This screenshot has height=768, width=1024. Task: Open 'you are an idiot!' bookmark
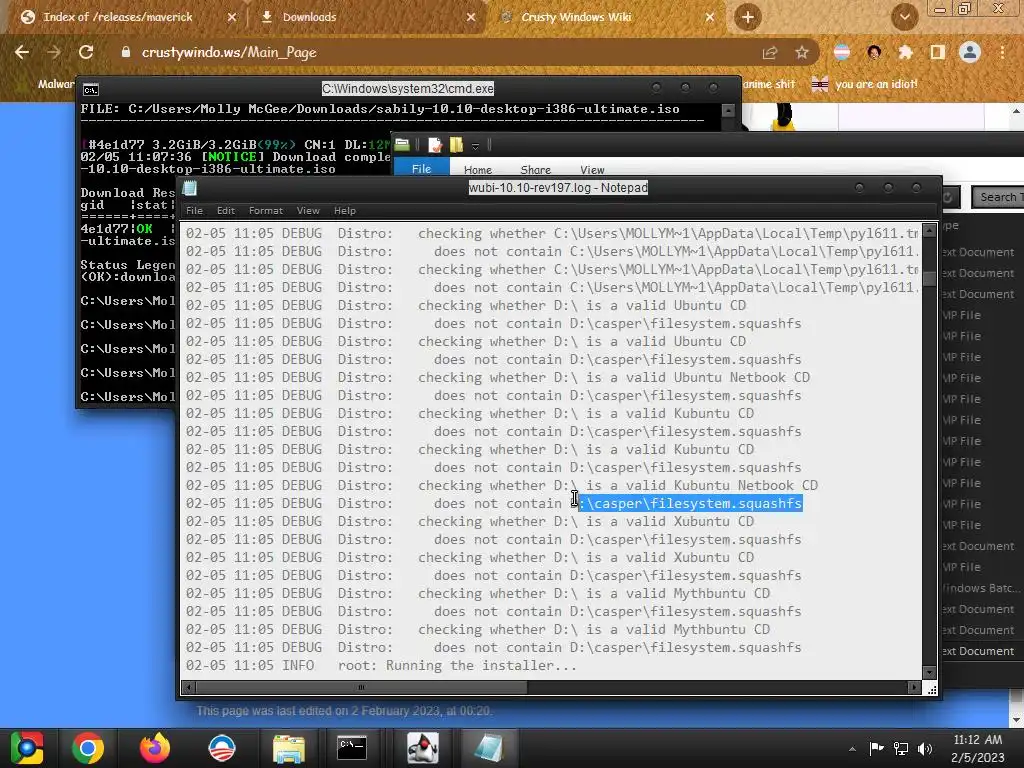[864, 84]
